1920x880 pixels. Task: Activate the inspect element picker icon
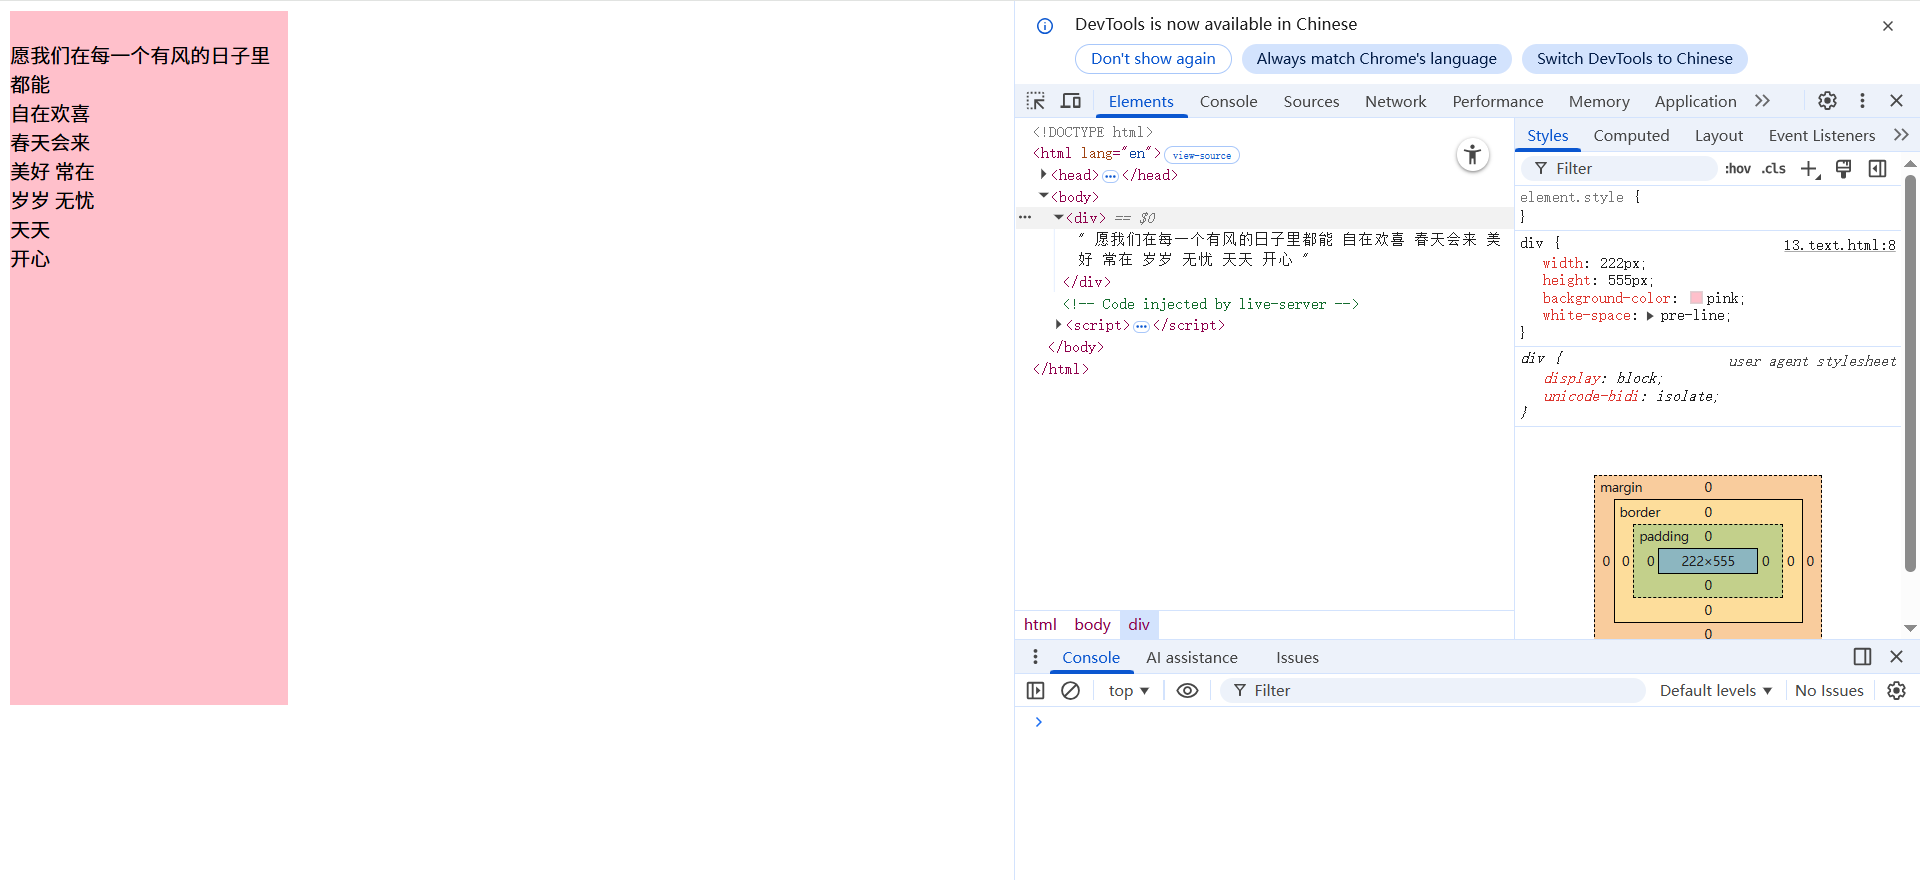[1036, 101]
